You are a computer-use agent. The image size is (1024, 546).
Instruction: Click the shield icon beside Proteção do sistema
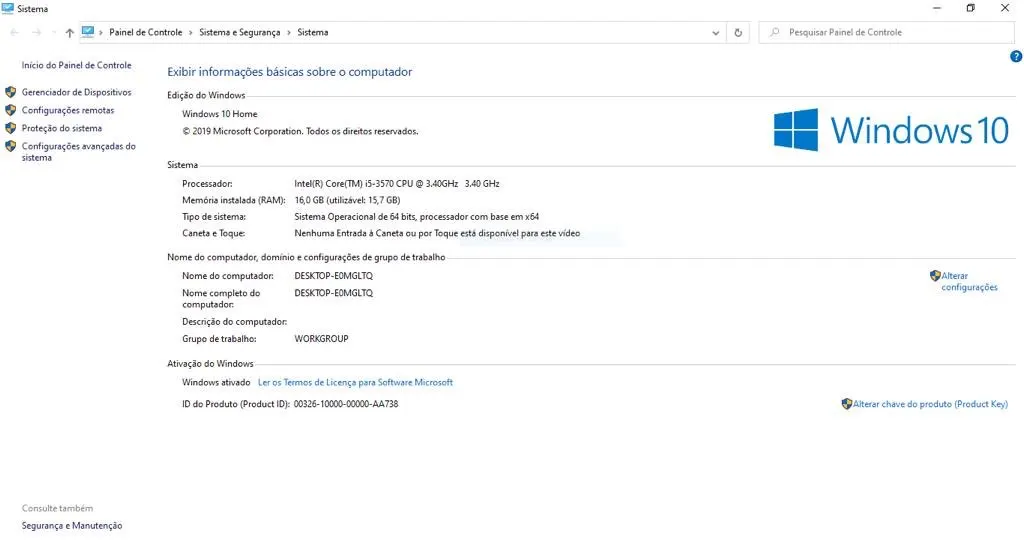(x=10, y=128)
